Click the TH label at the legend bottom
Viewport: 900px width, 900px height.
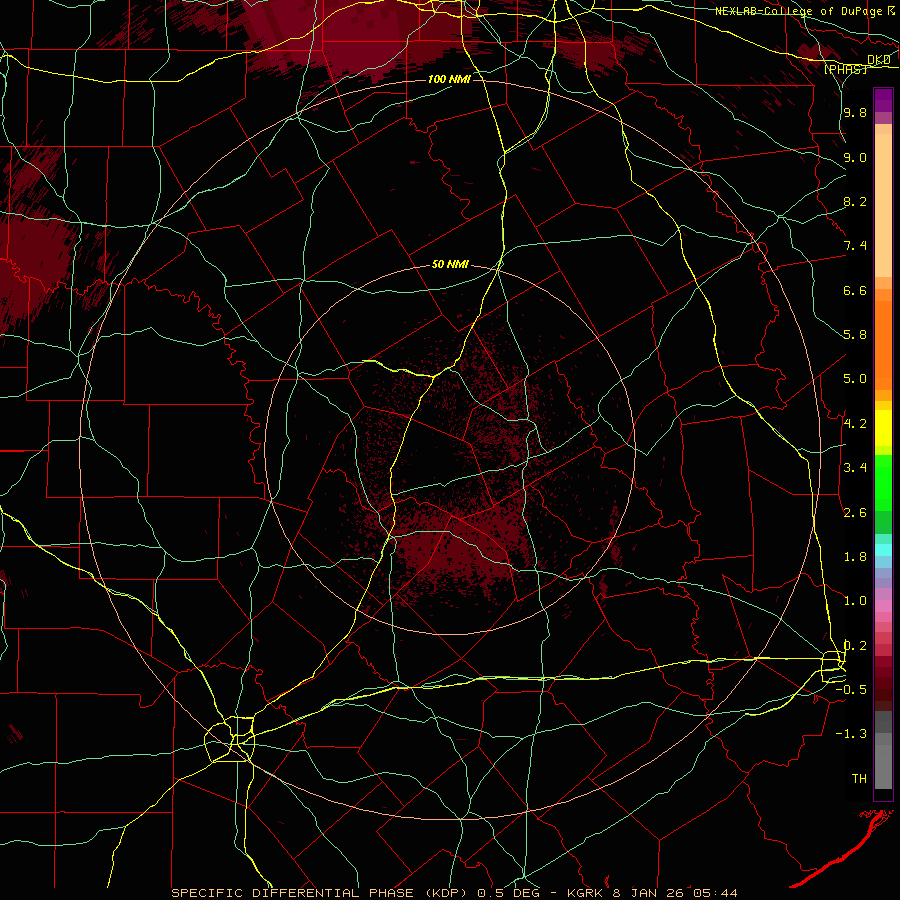(x=859, y=779)
